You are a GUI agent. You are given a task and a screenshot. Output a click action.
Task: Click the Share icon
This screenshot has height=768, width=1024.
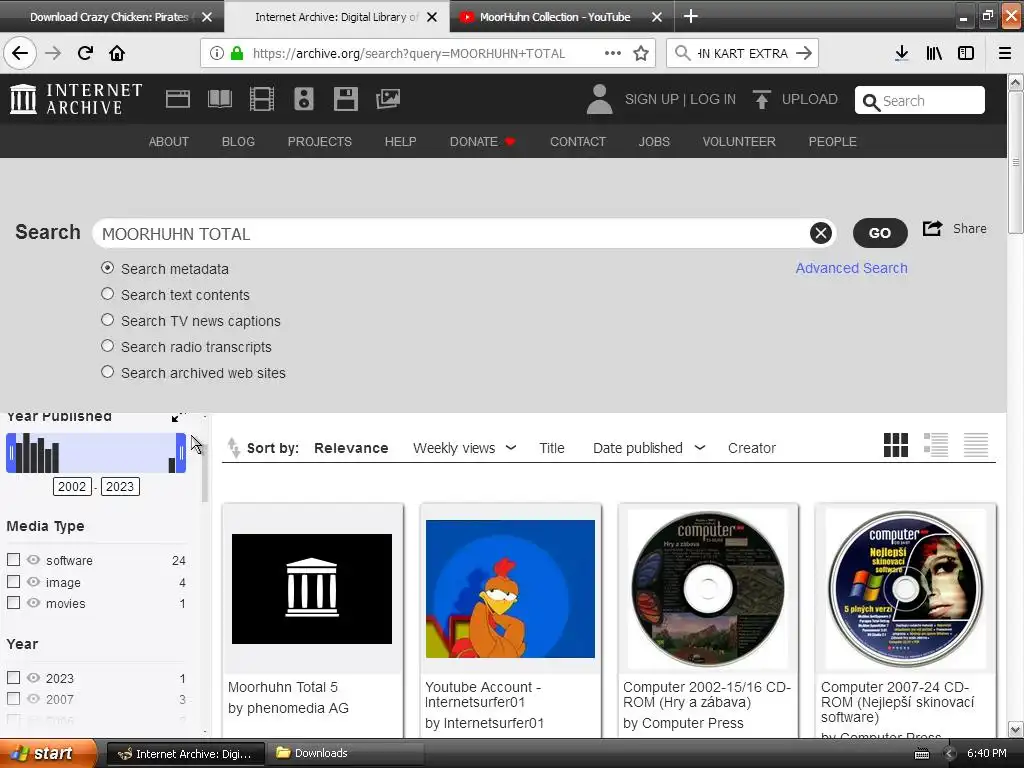tap(932, 229)
